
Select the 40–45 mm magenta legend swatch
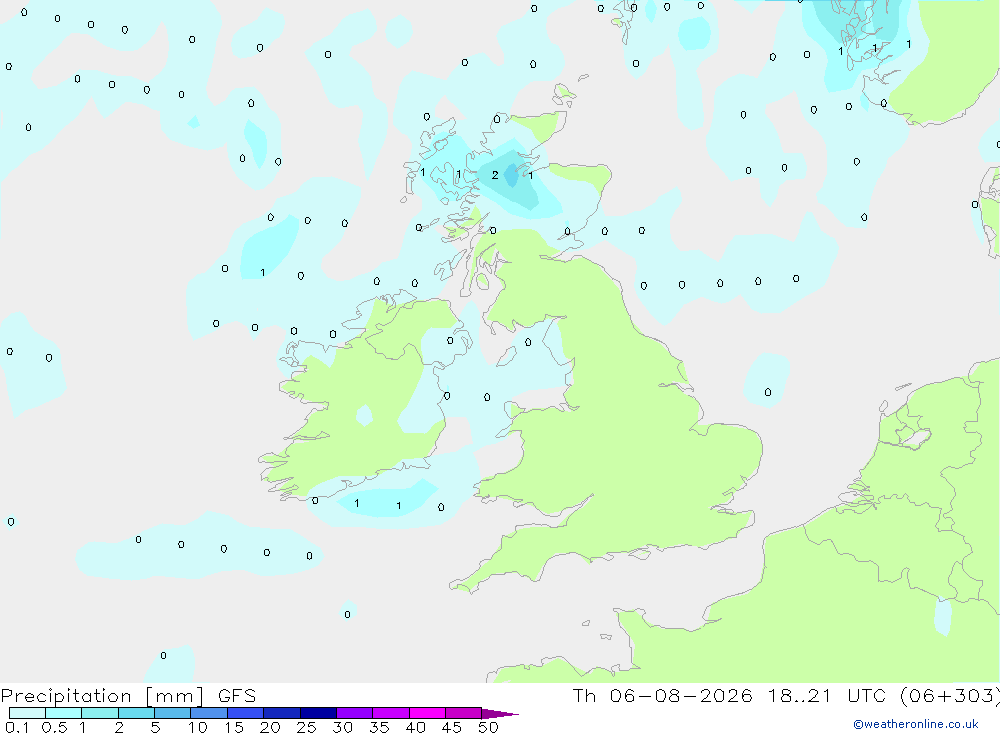[427, 713]
